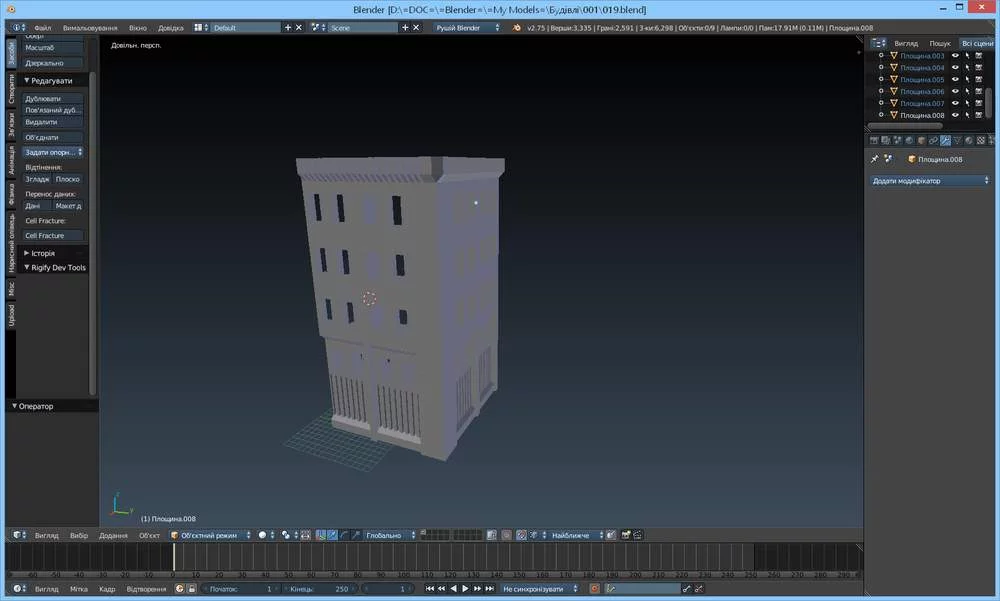The image size is (1000, 601).
Task: Toggle selectability arrow of Площина.006
Action: pos(967,92)
